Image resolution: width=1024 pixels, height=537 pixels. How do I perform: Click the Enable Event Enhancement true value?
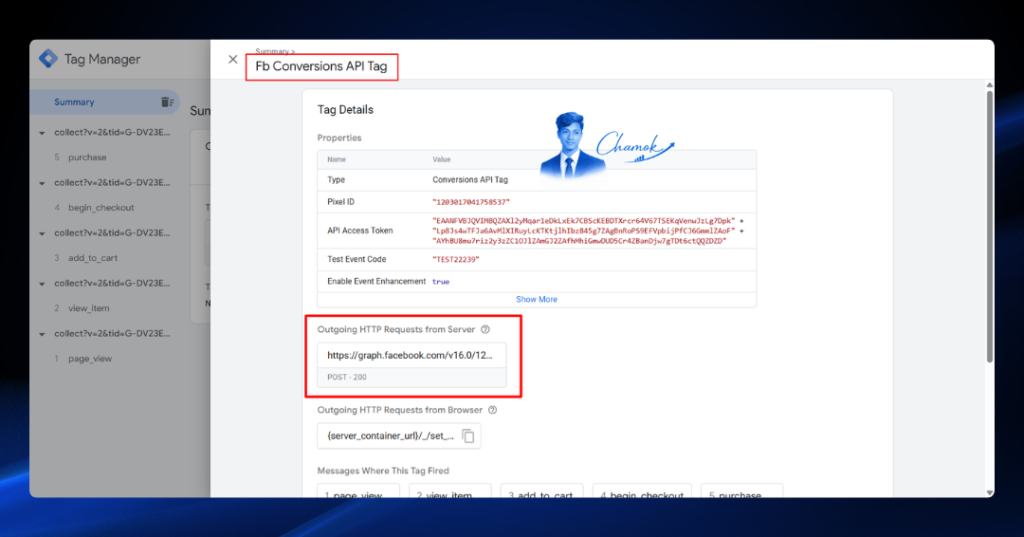click(x=441, y=282)
